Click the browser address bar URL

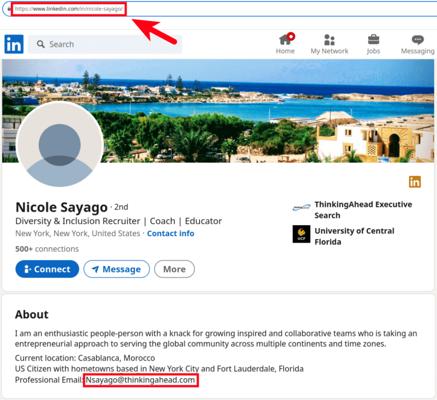[69, 9]
